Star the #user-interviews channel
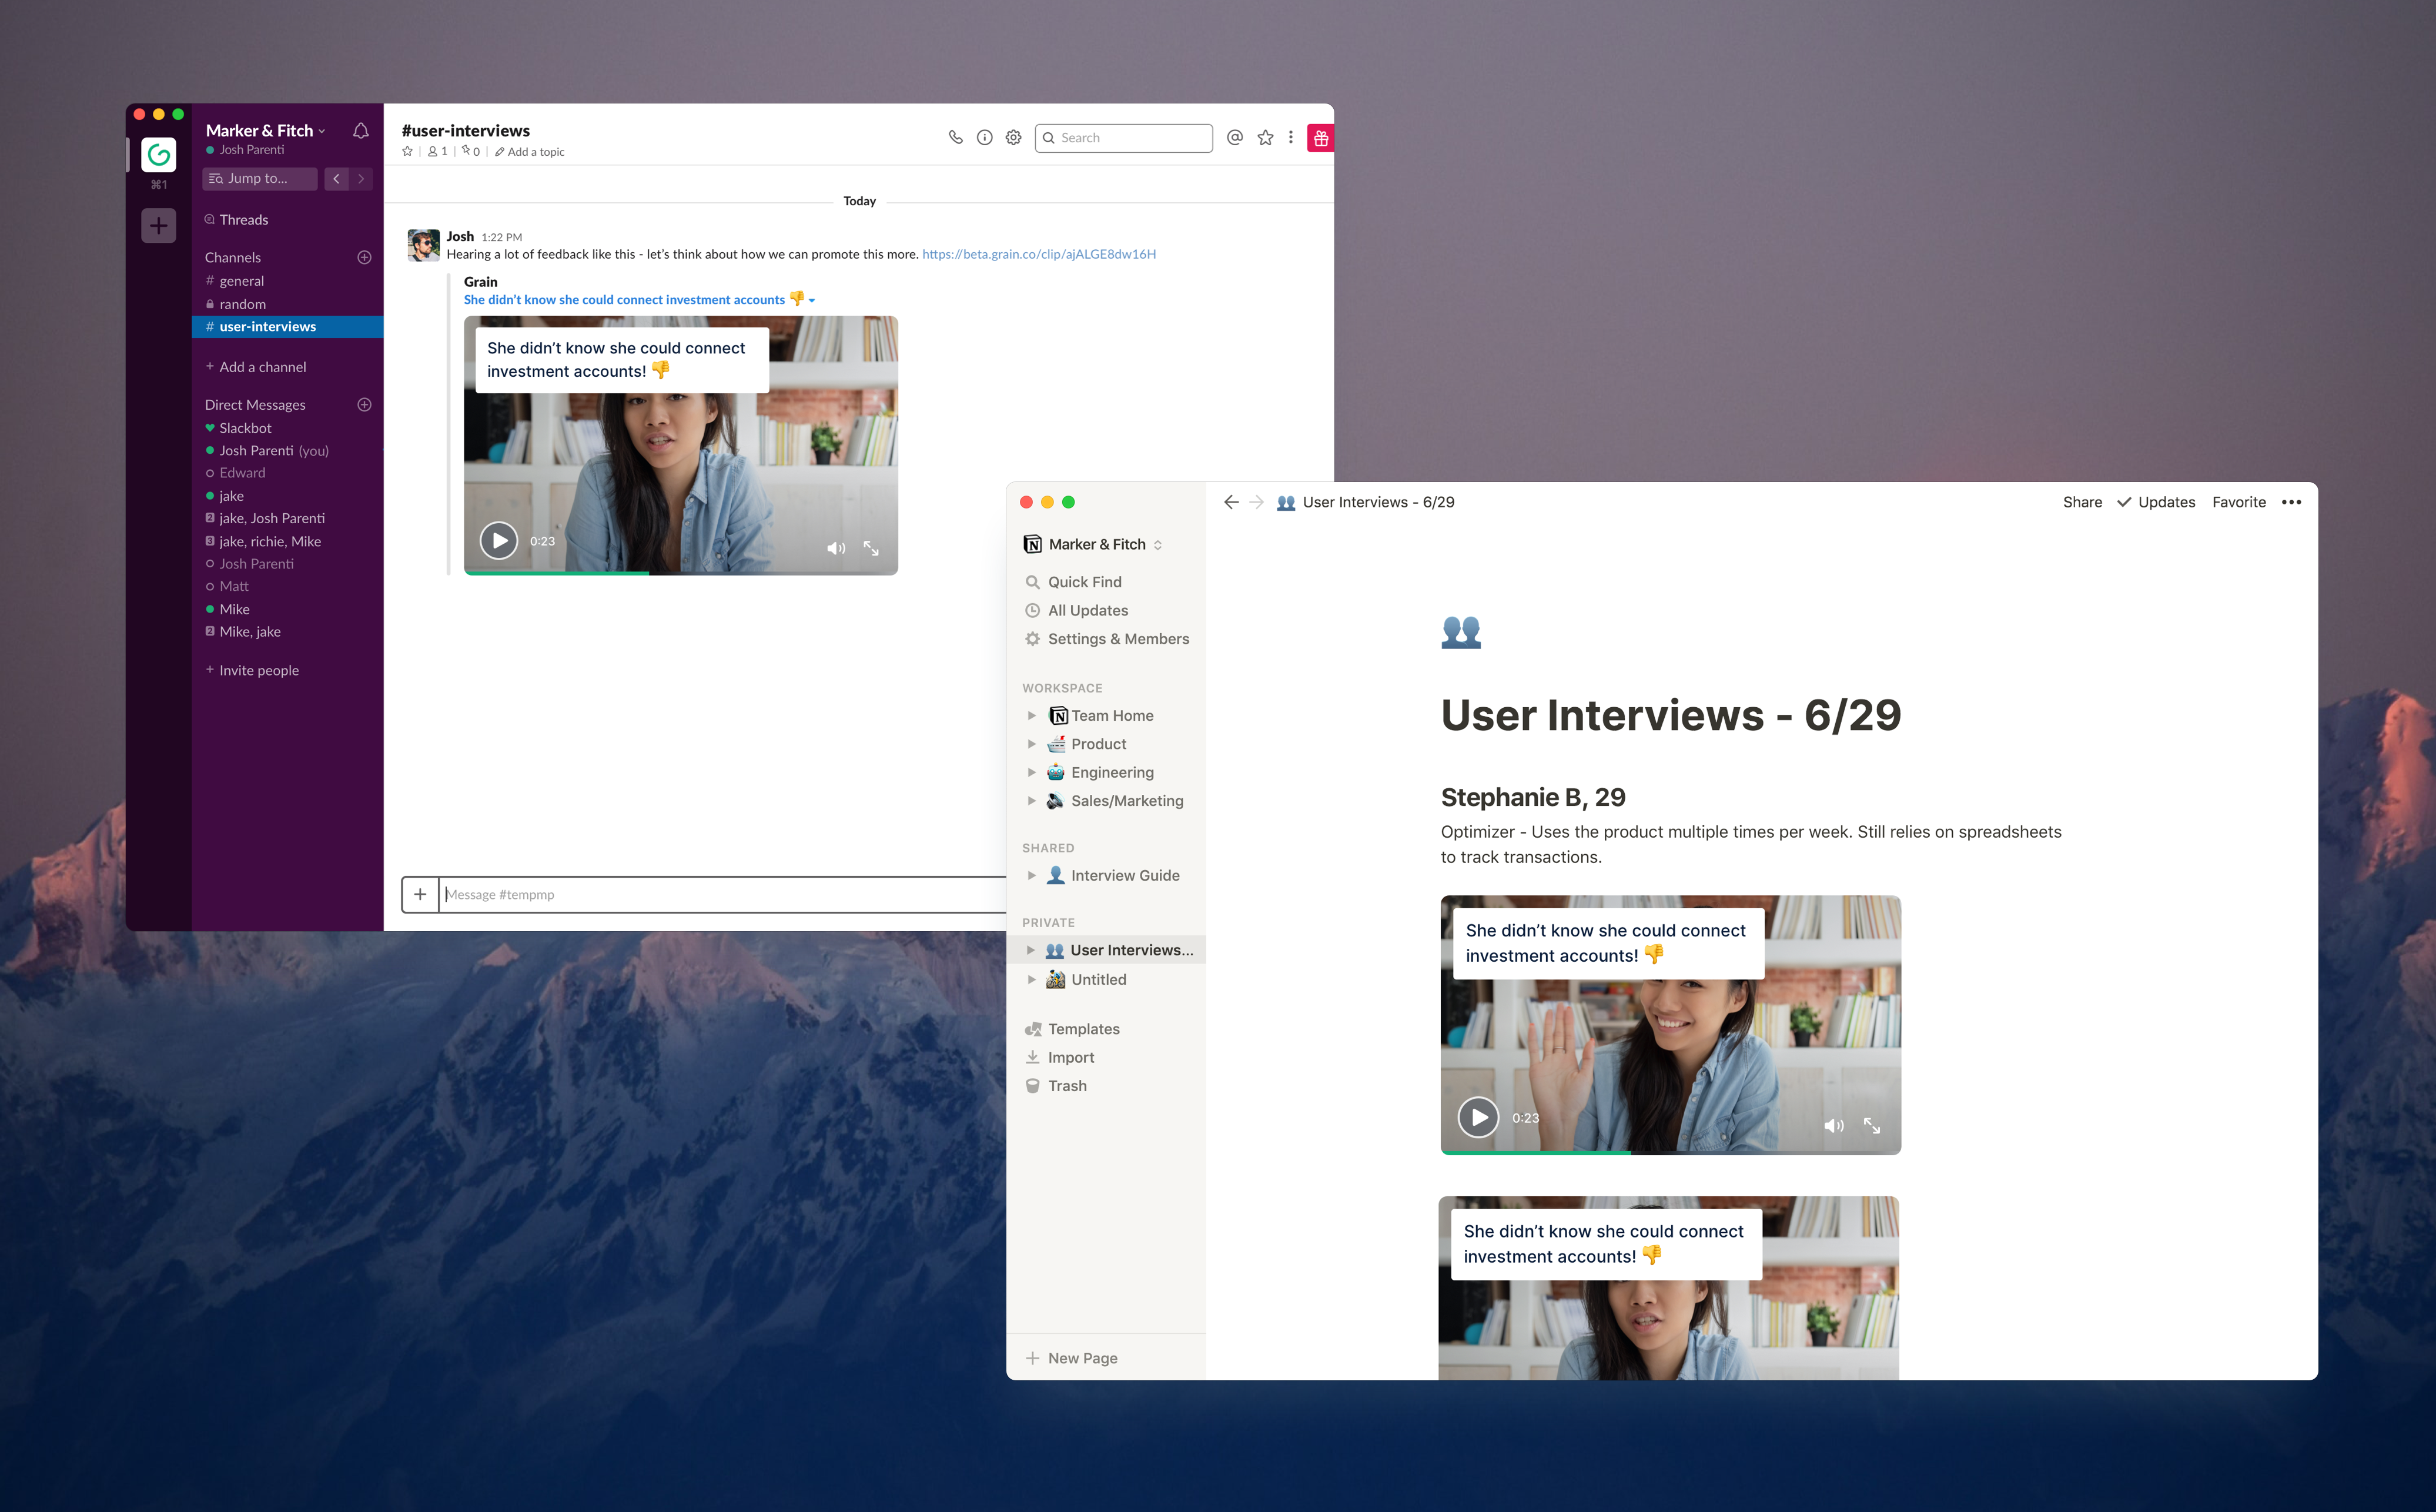The height and width of the screenshot is (1512, 2436). click(407, 152)
